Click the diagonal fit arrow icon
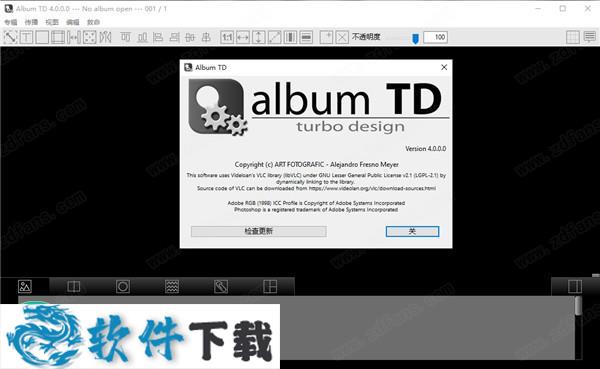Image resolution: width=600 pixels, height=369 pixels. [274, 37]
